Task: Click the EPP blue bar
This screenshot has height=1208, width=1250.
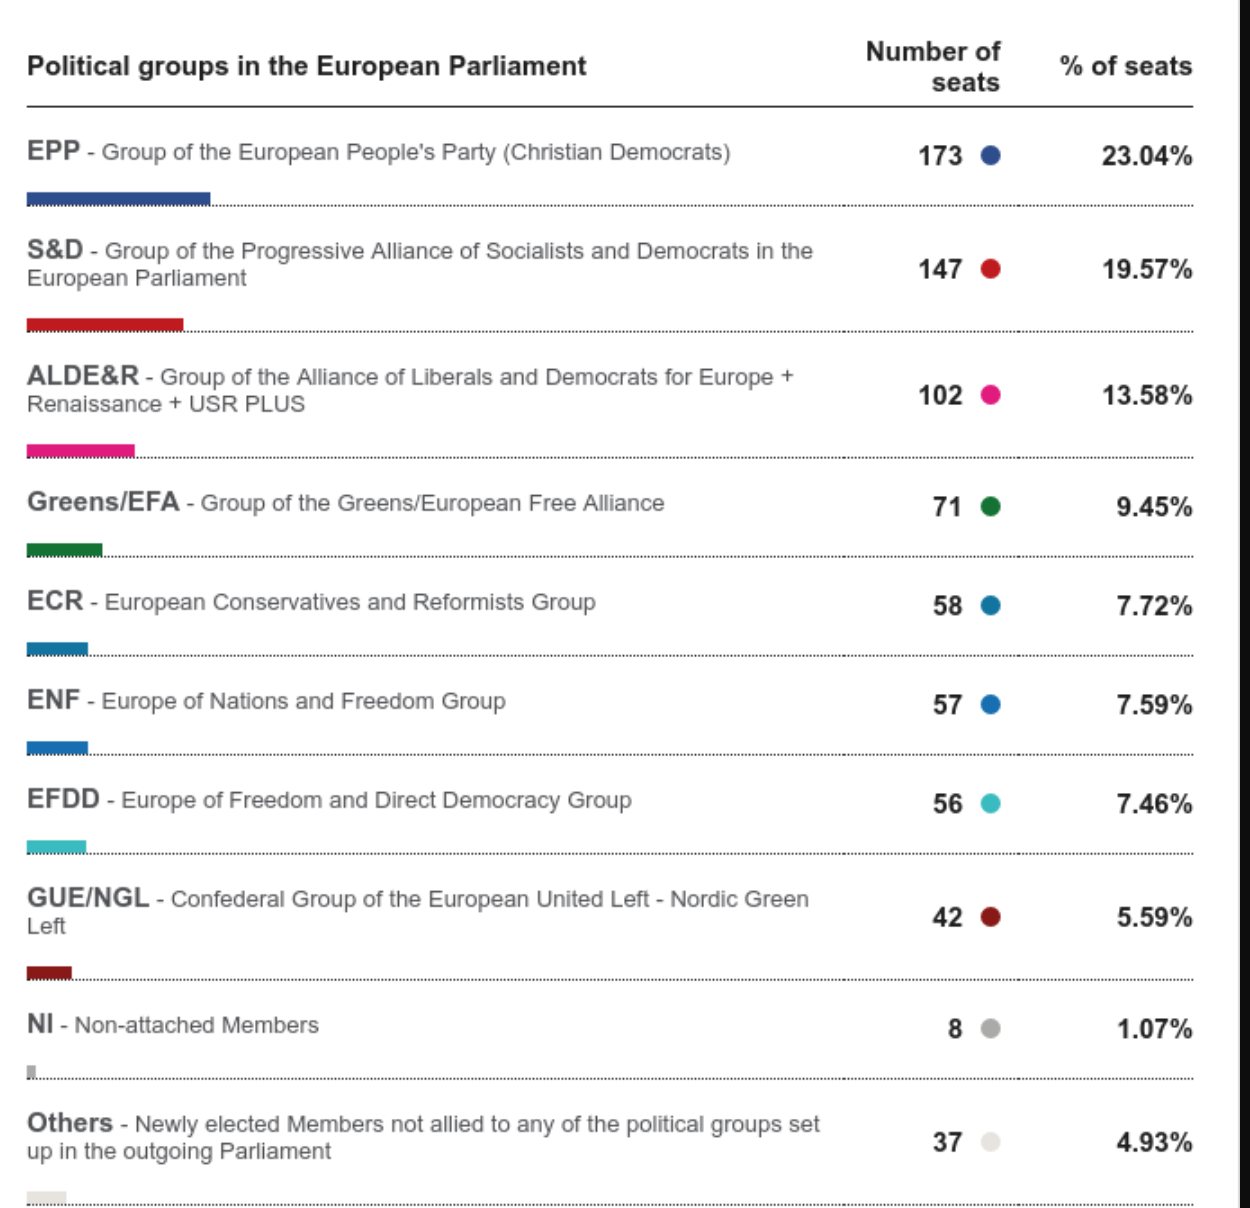Action: pos(118,199)
